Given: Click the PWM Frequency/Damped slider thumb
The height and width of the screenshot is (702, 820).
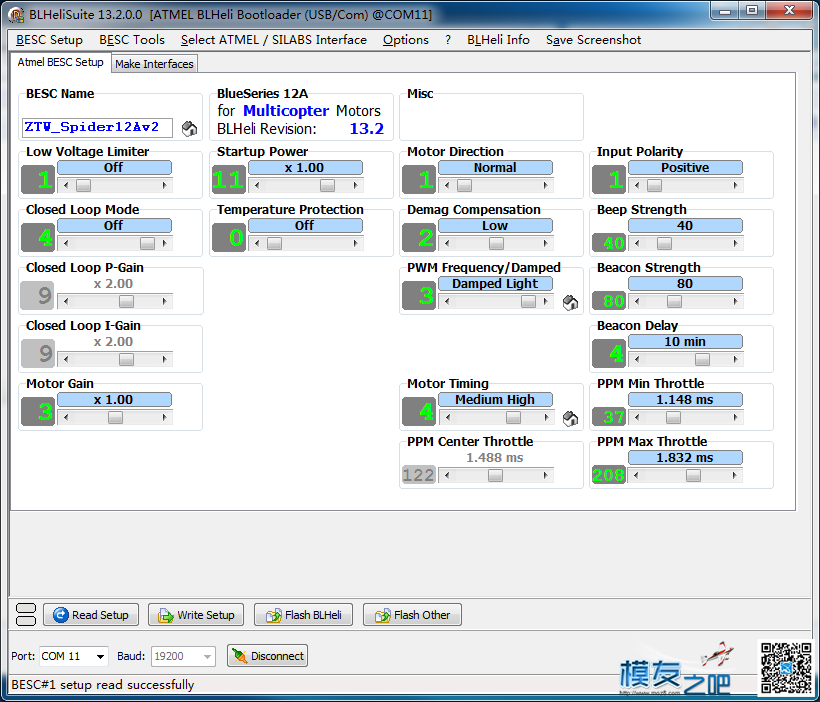Looking at the screenshot, I should click(528, 301).
